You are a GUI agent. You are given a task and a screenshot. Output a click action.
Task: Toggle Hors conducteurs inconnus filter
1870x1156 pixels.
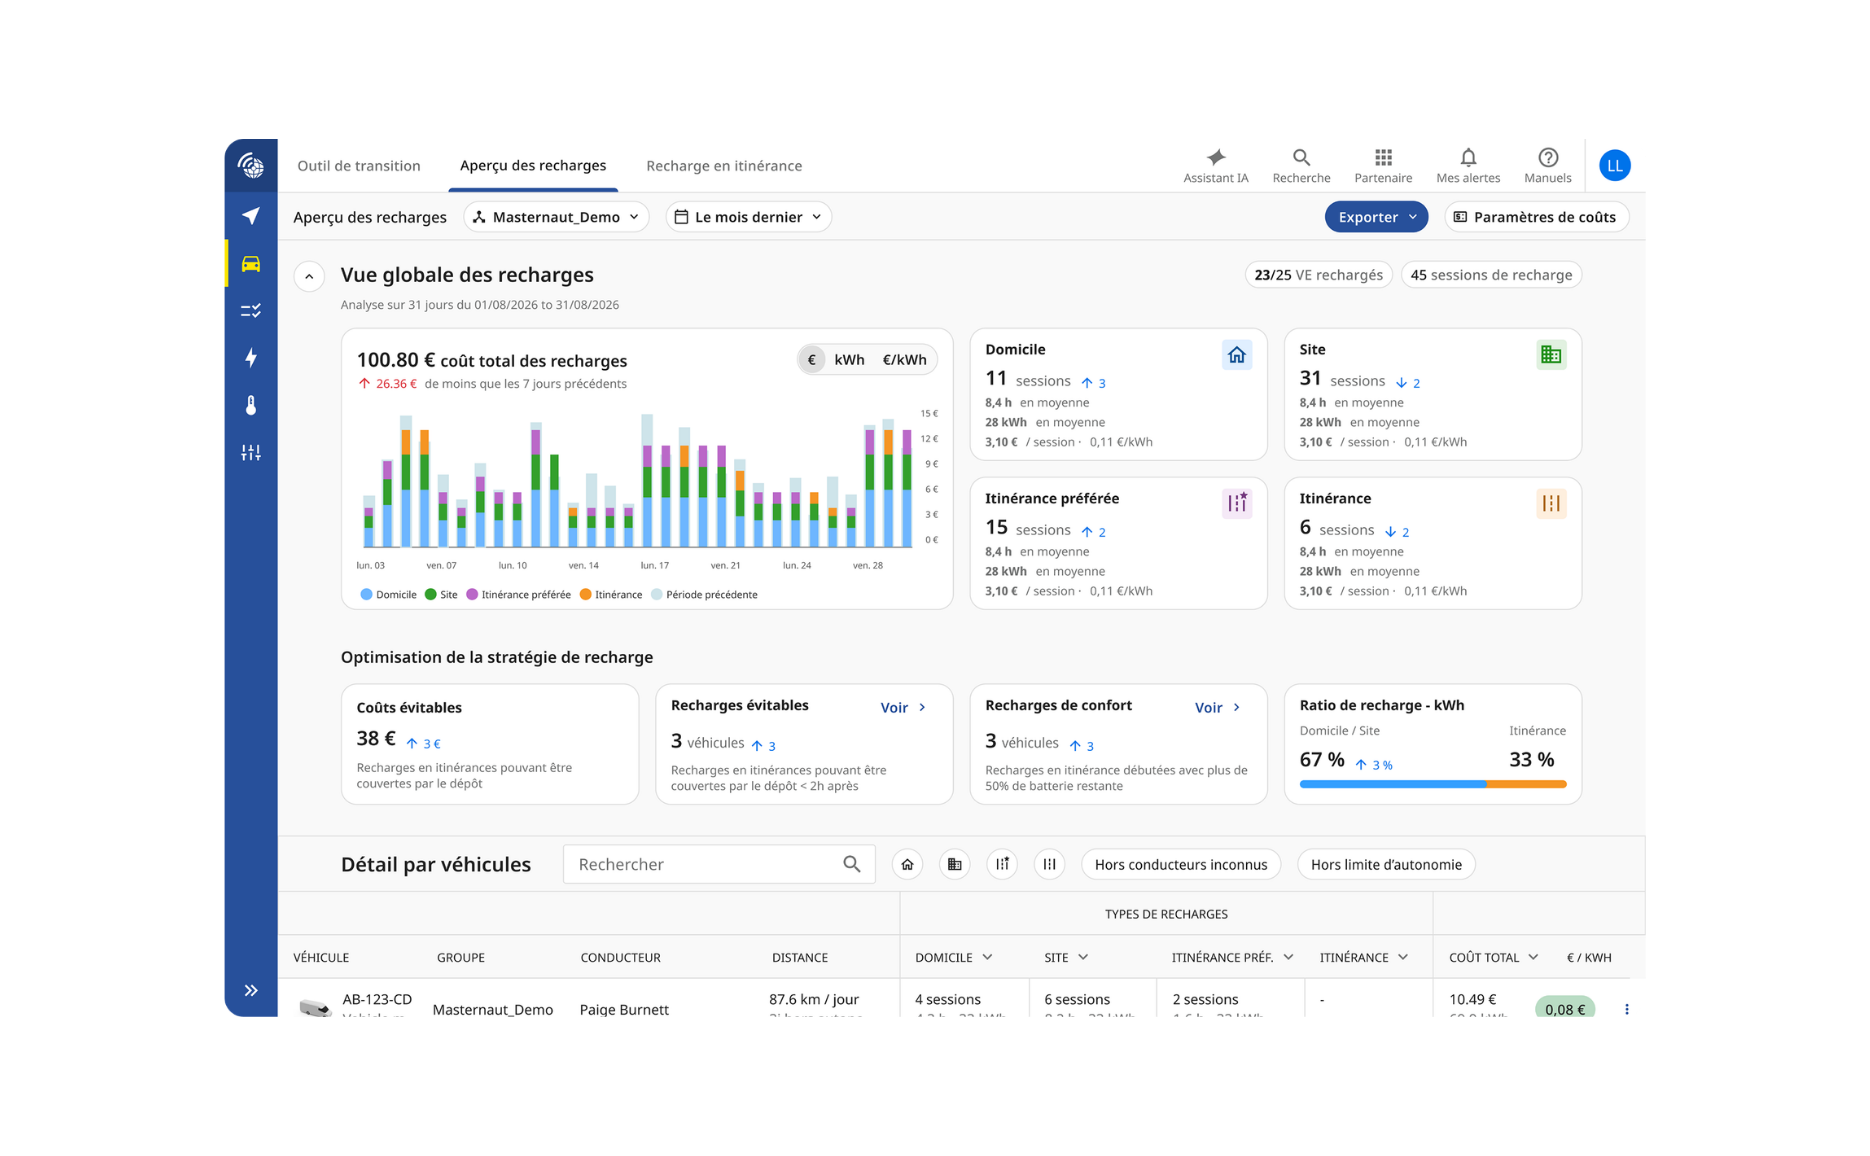point(1181,865)
